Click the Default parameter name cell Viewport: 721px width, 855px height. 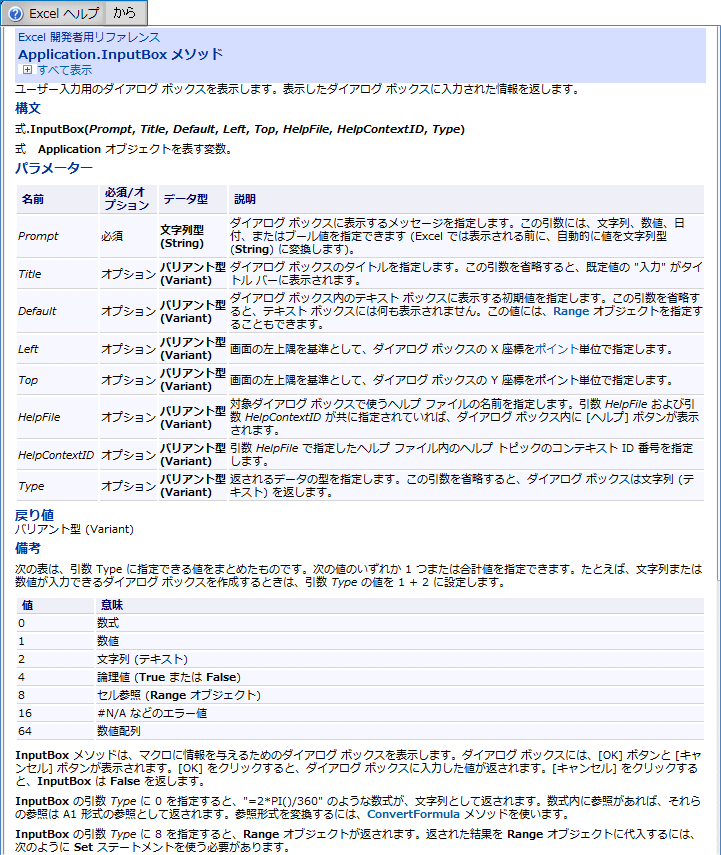click(x=57, y=311)
